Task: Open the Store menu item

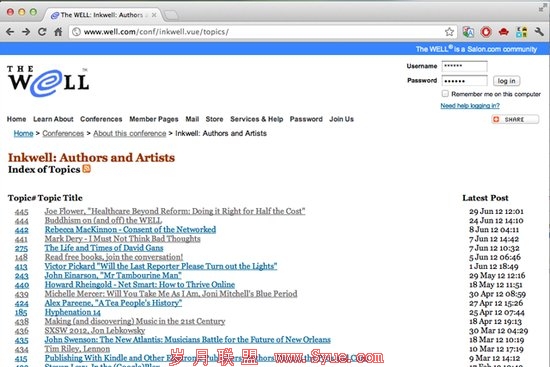Action: pos(214,119)
